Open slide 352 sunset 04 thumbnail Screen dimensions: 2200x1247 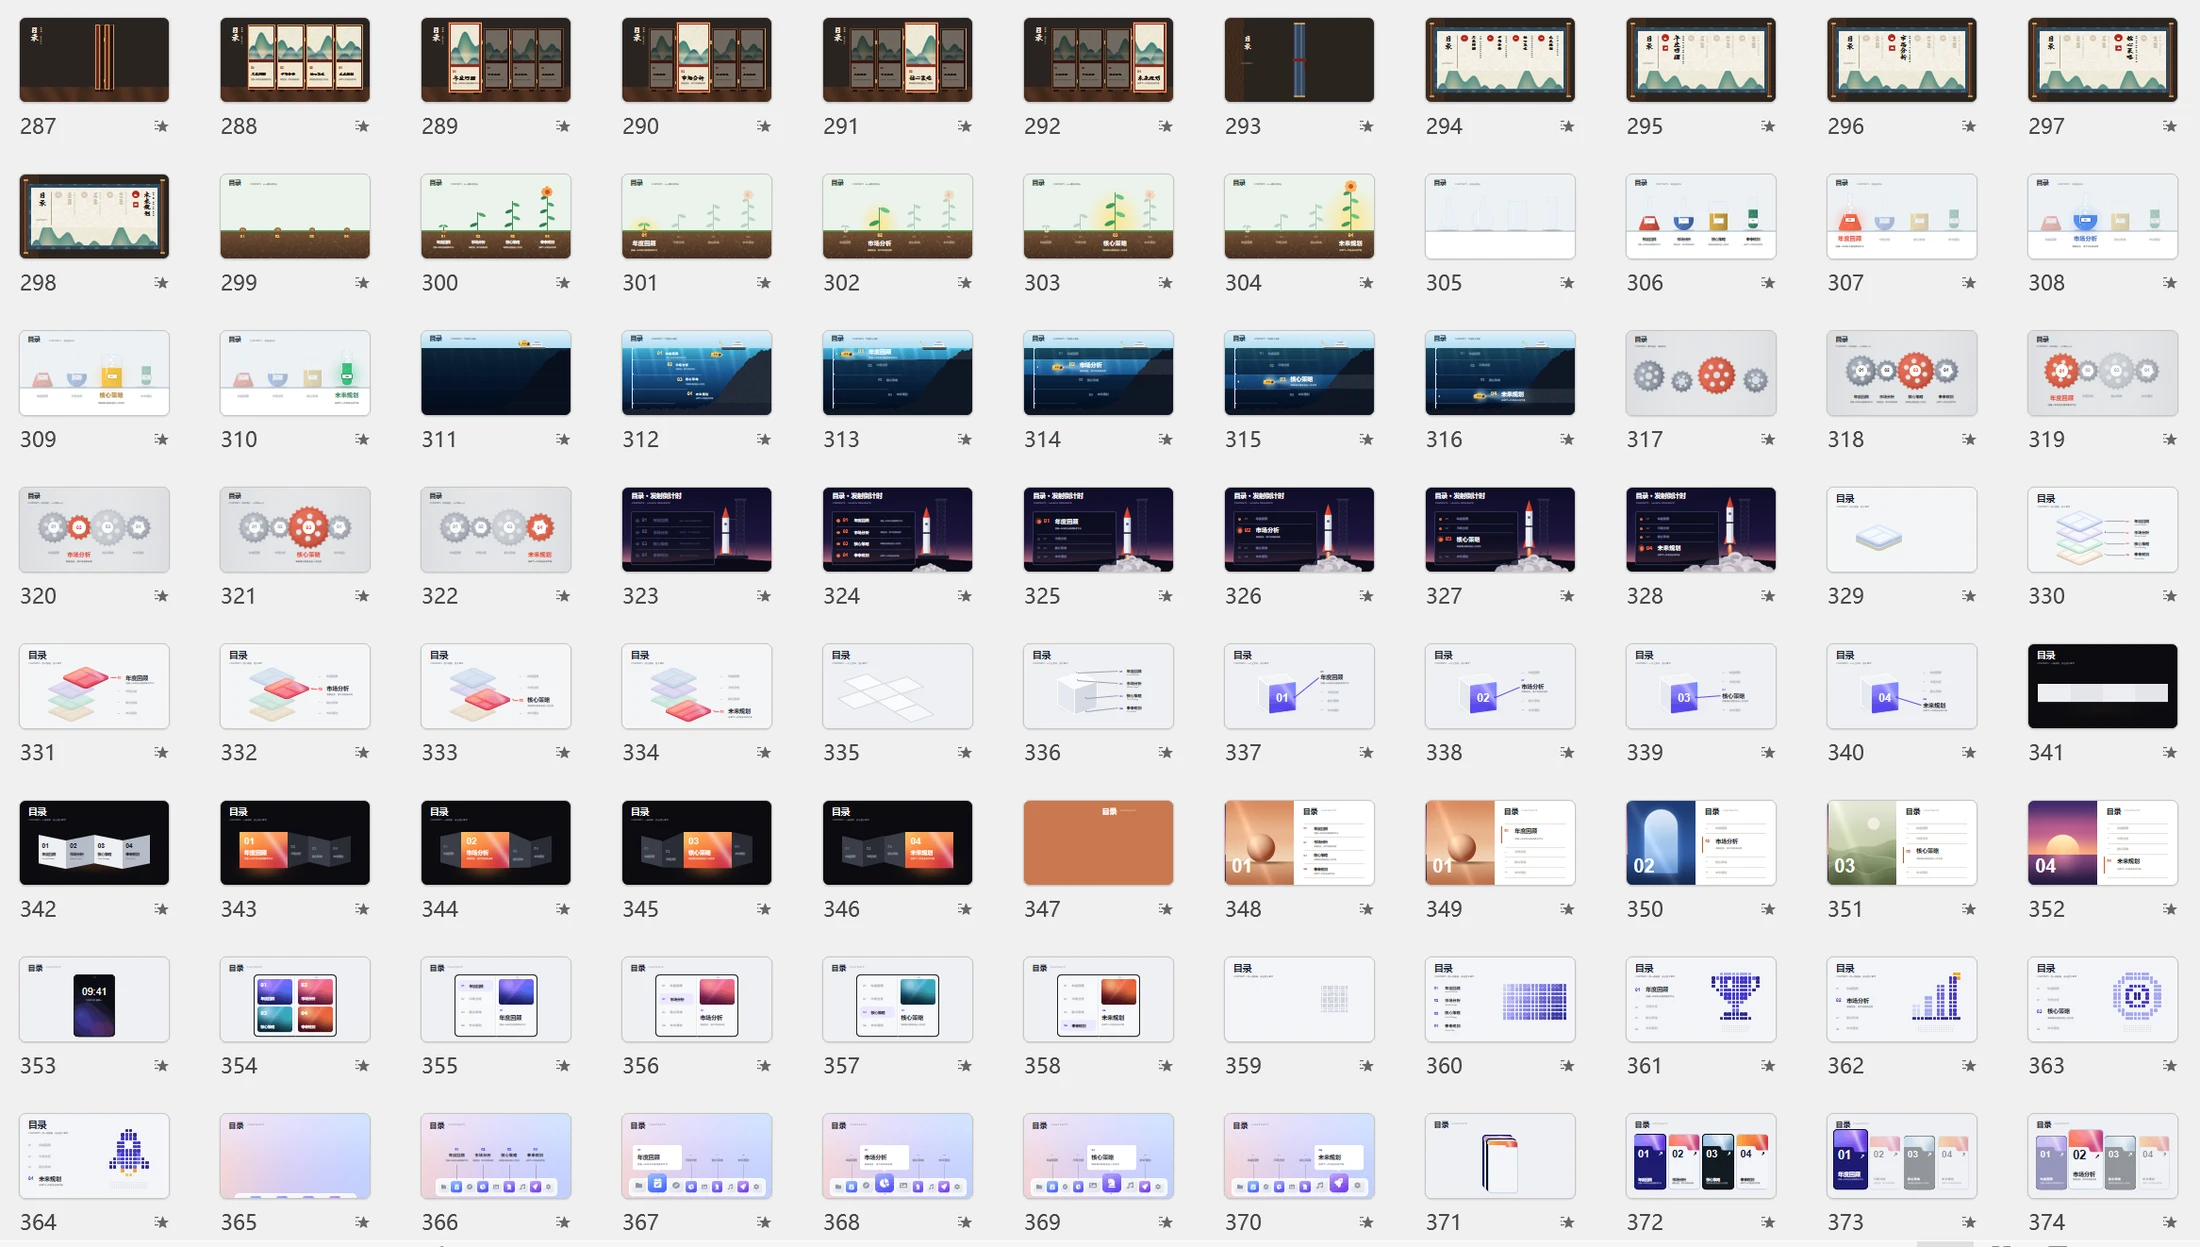[2103, 843]
